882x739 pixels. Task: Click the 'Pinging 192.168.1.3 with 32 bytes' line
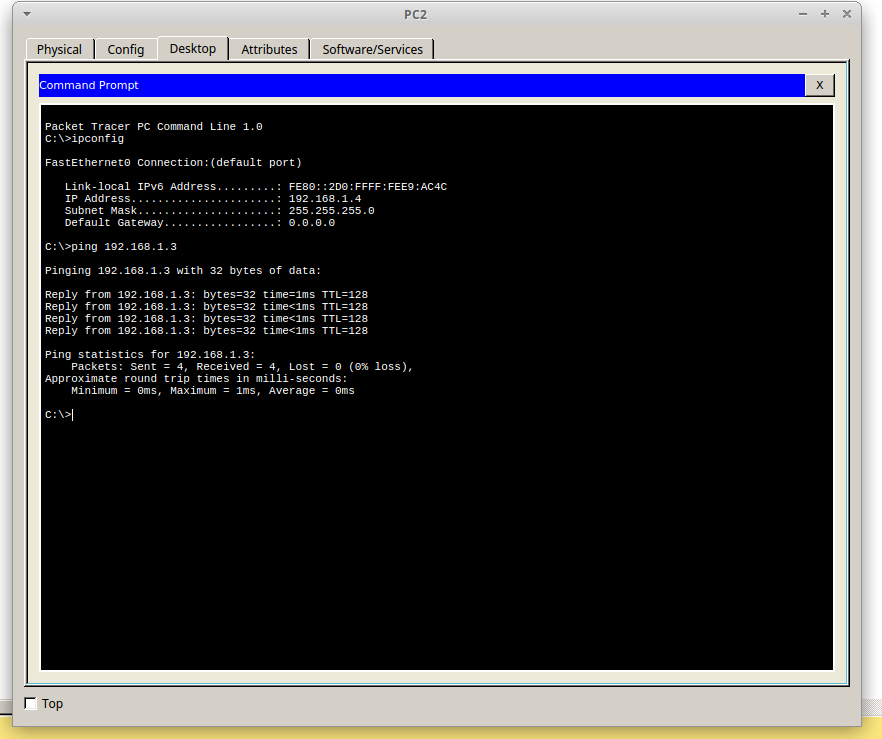point(183,271)
